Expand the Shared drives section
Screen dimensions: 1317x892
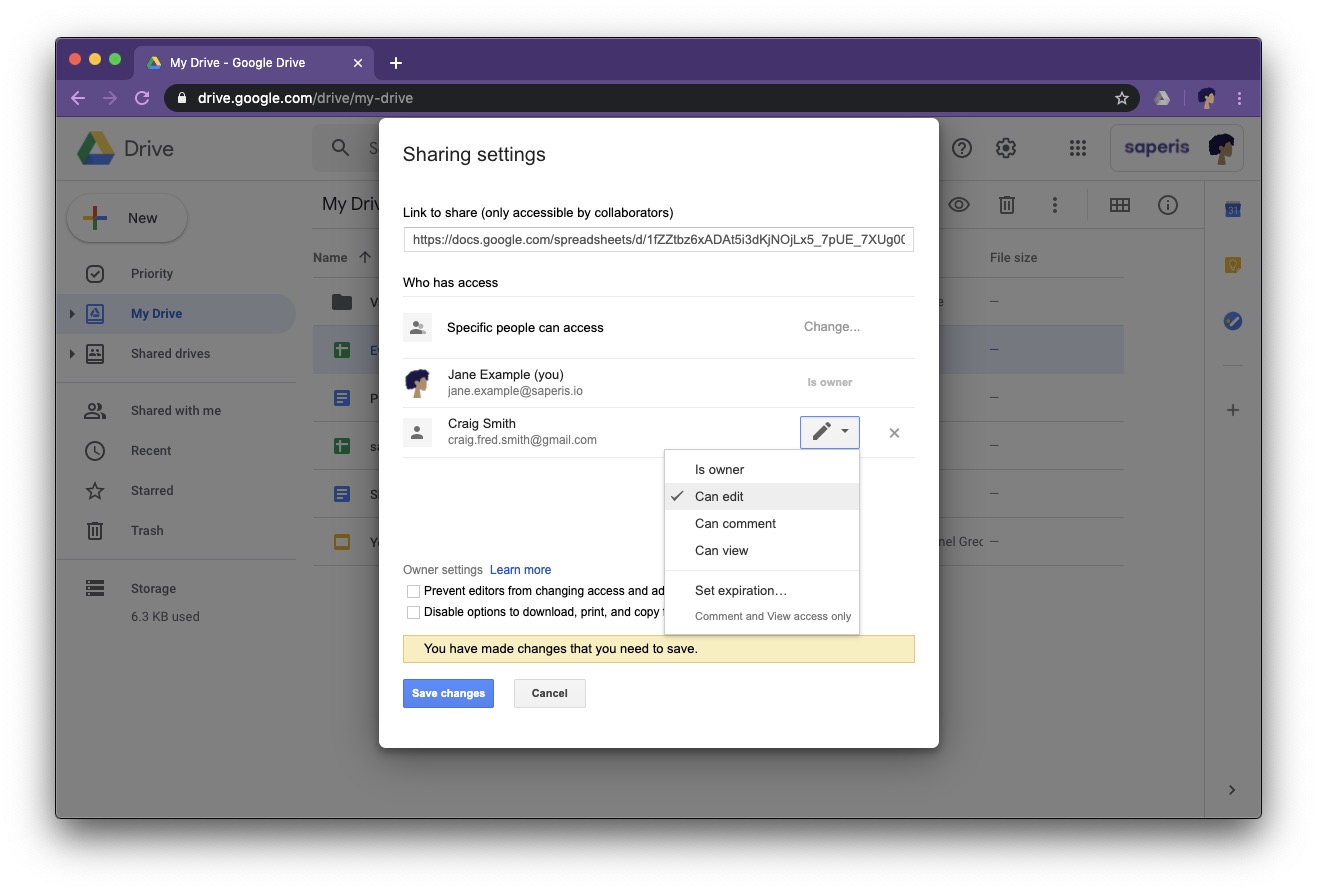(71, 353)
